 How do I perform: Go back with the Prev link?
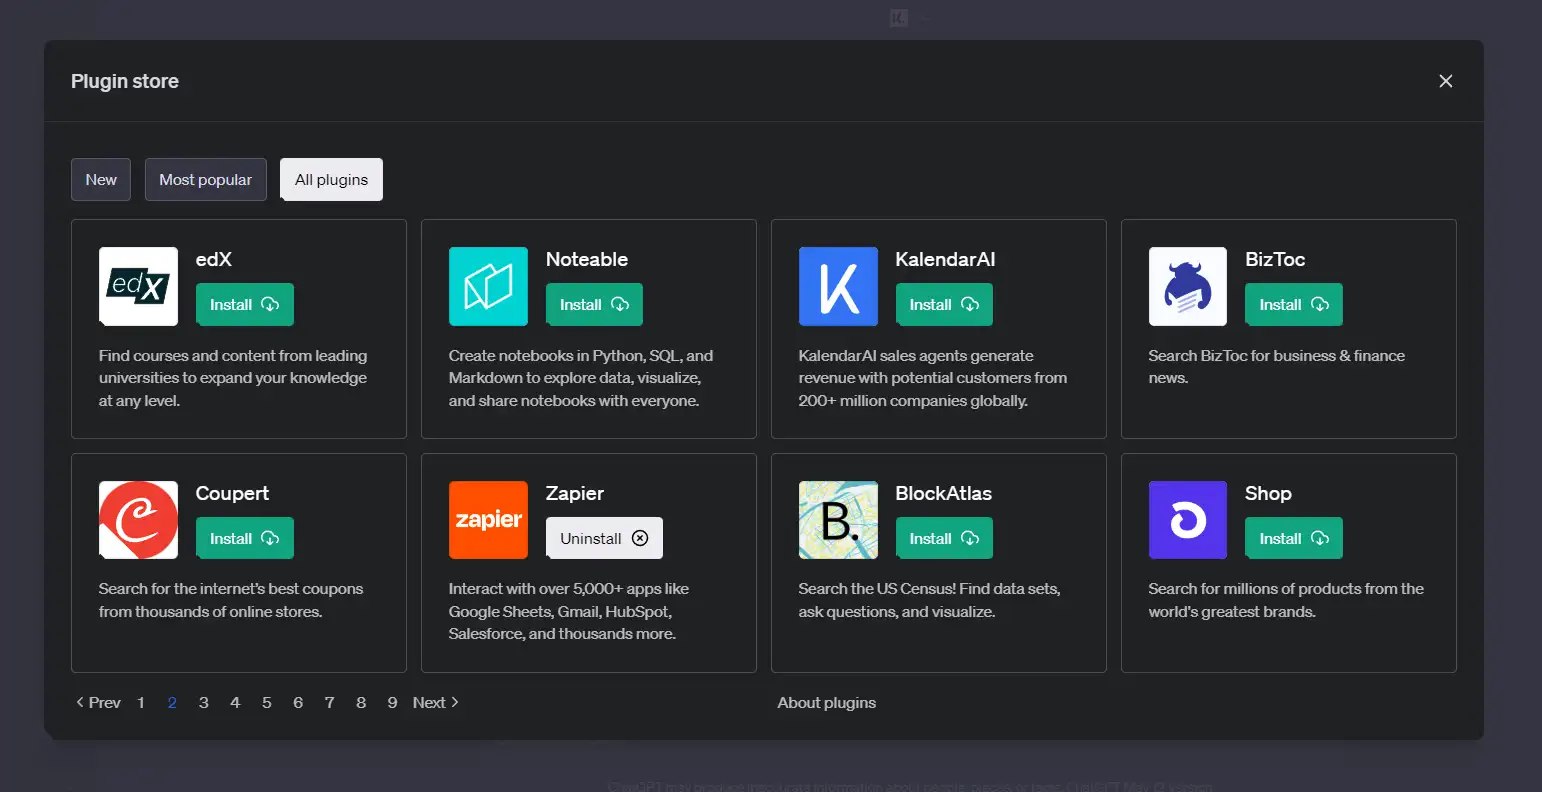(x=99, y=702)
